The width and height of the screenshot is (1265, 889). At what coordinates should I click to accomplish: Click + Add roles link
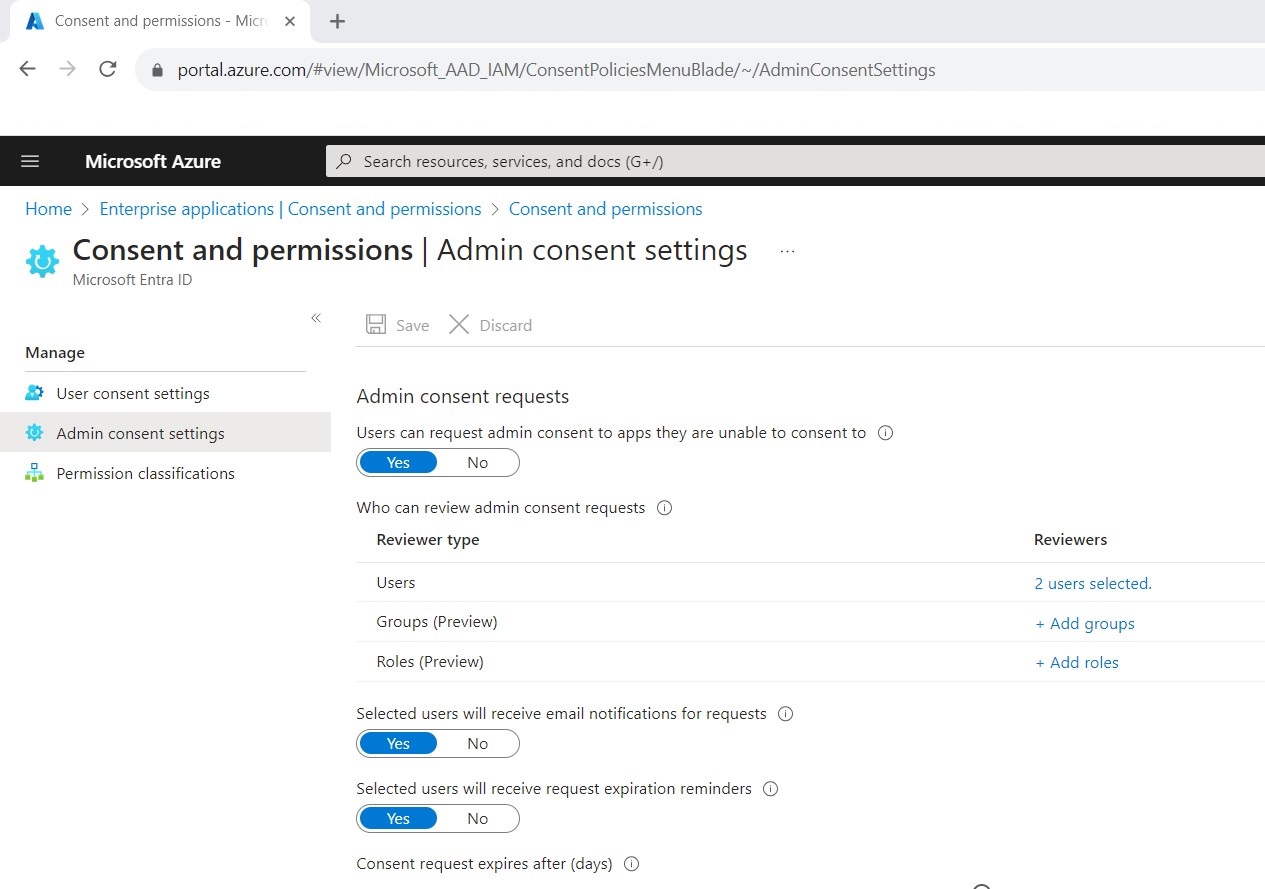1077,662
